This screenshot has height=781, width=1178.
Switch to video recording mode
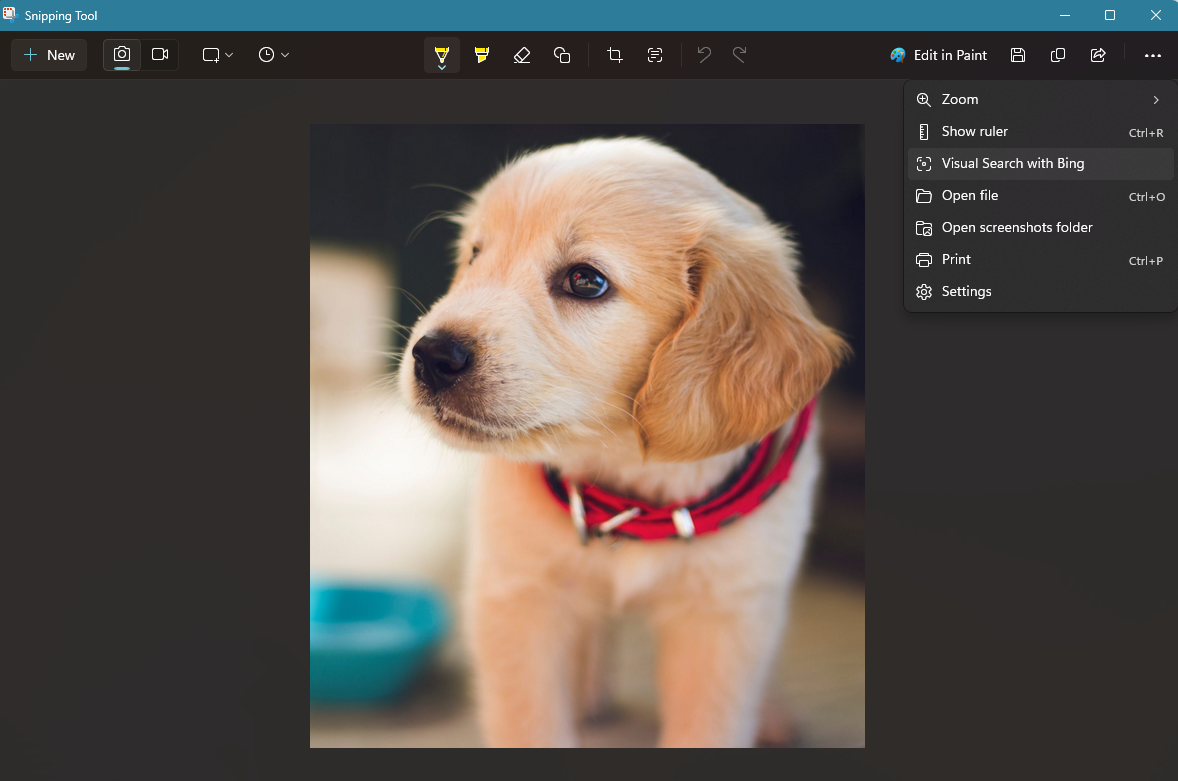click(x=159, y=55)
